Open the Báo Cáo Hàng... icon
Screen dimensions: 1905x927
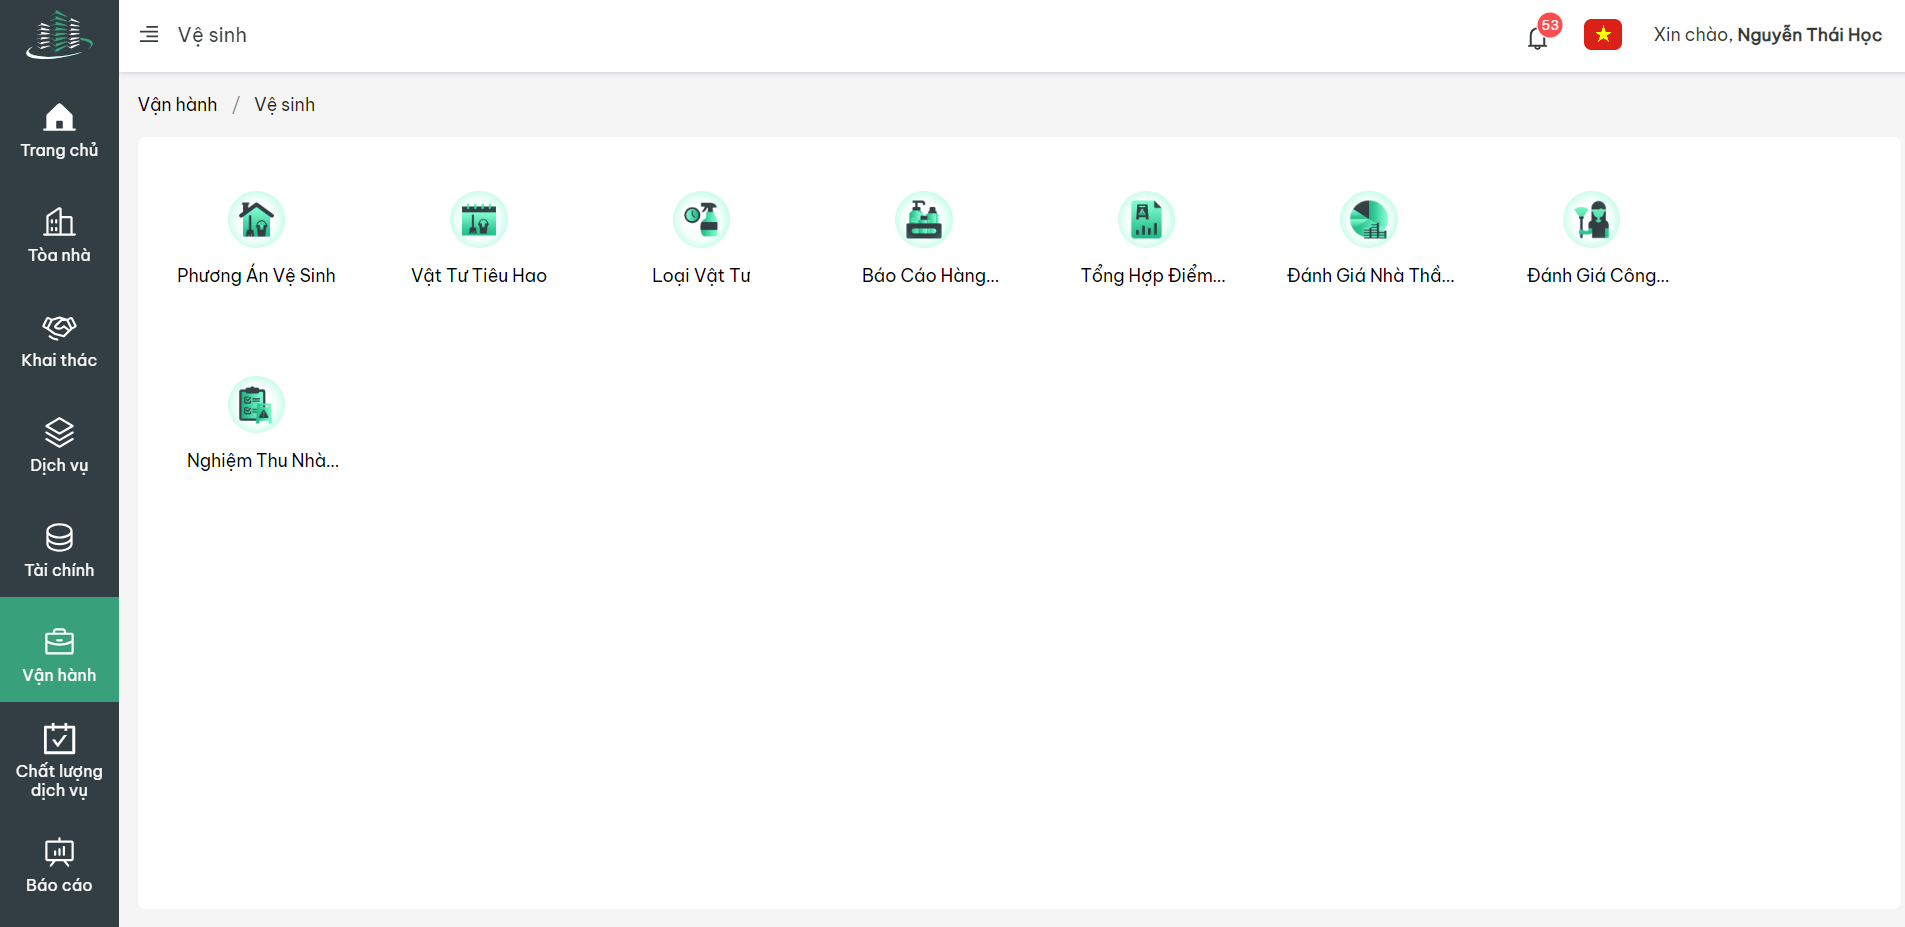[x=924, y=219]
